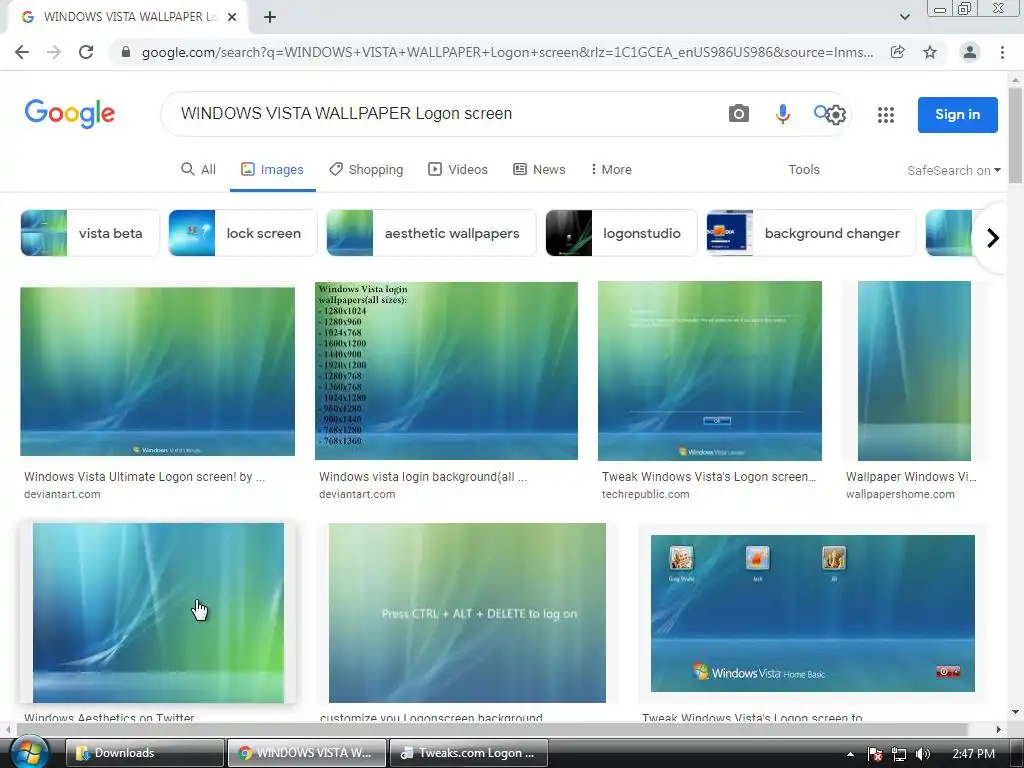Screen dimensions: 1024x768
Task: Open the News results tab
Action: click(539, 170)
